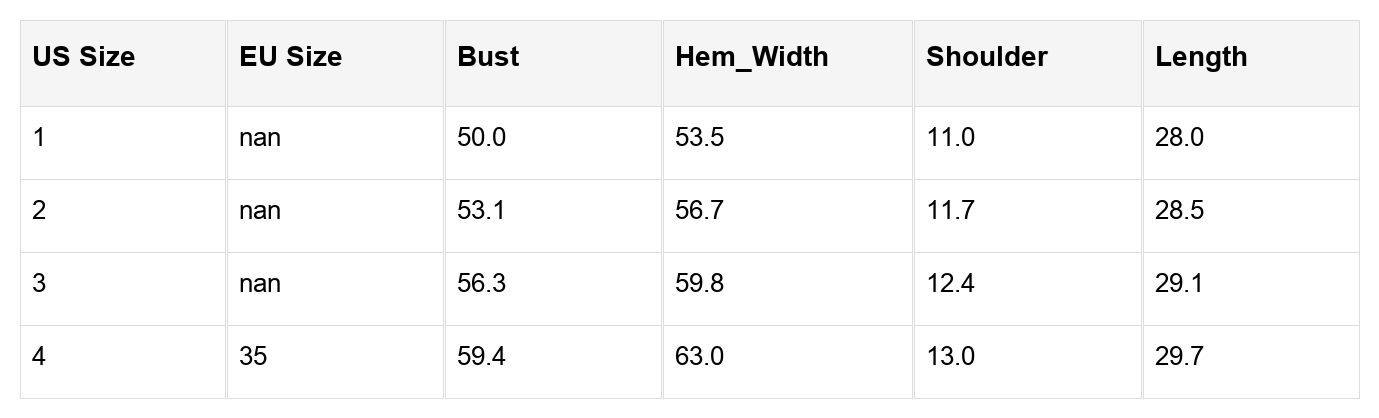Select the cell with US Size 1
Viewport: 1379px width, 418px height.
click(123, 143)
